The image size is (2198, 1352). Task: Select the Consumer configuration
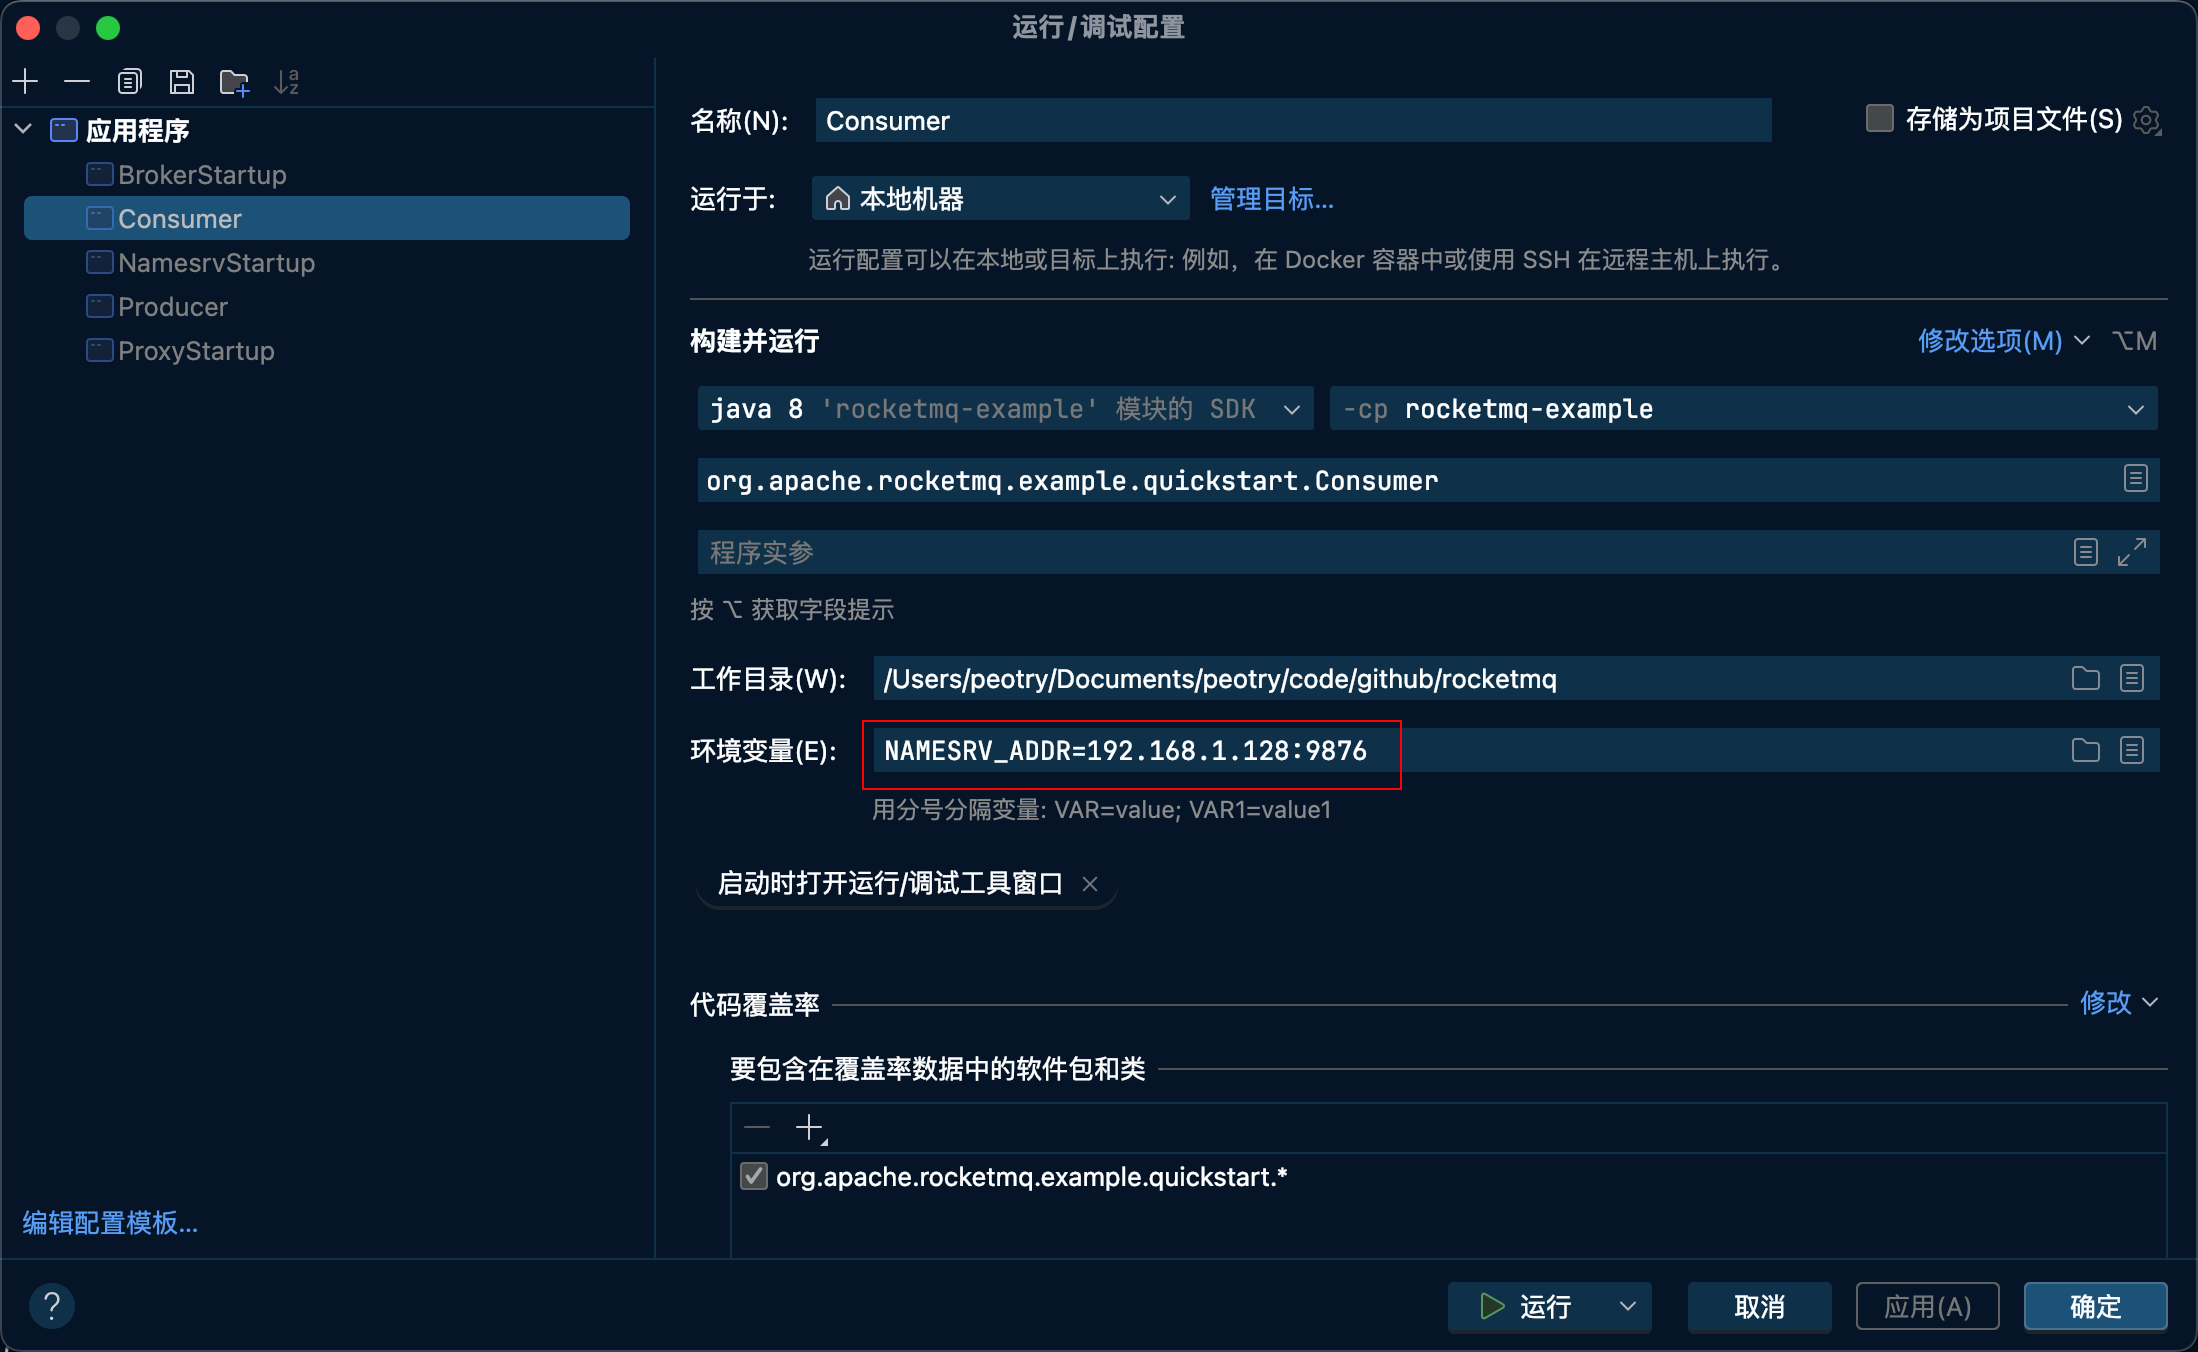coord(327,218)
